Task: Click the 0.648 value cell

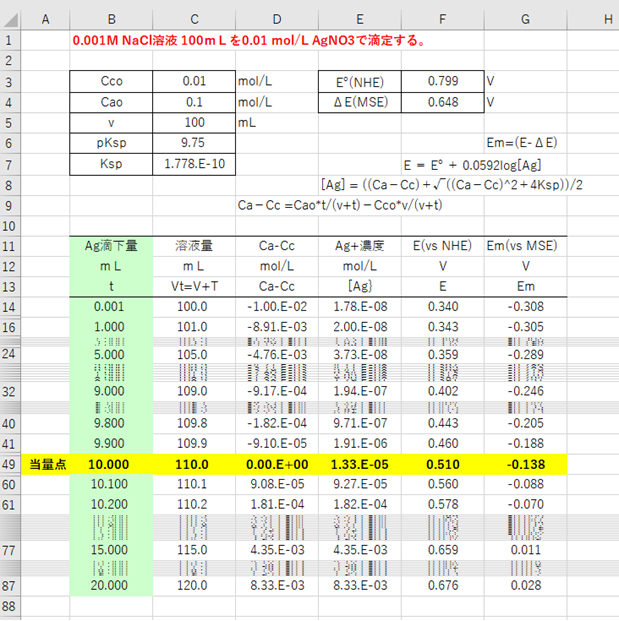Action: click(442, 102)
